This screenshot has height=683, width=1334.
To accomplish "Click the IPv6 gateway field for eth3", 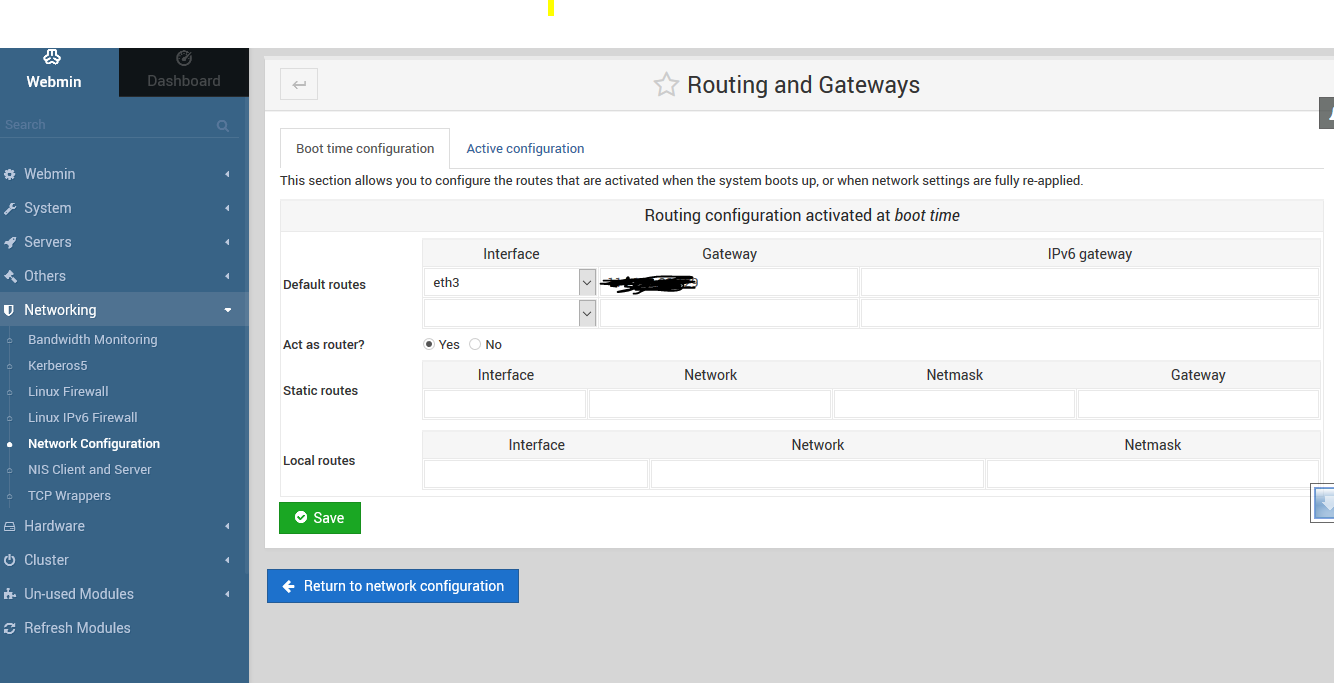I will [x=1089, y=283].
